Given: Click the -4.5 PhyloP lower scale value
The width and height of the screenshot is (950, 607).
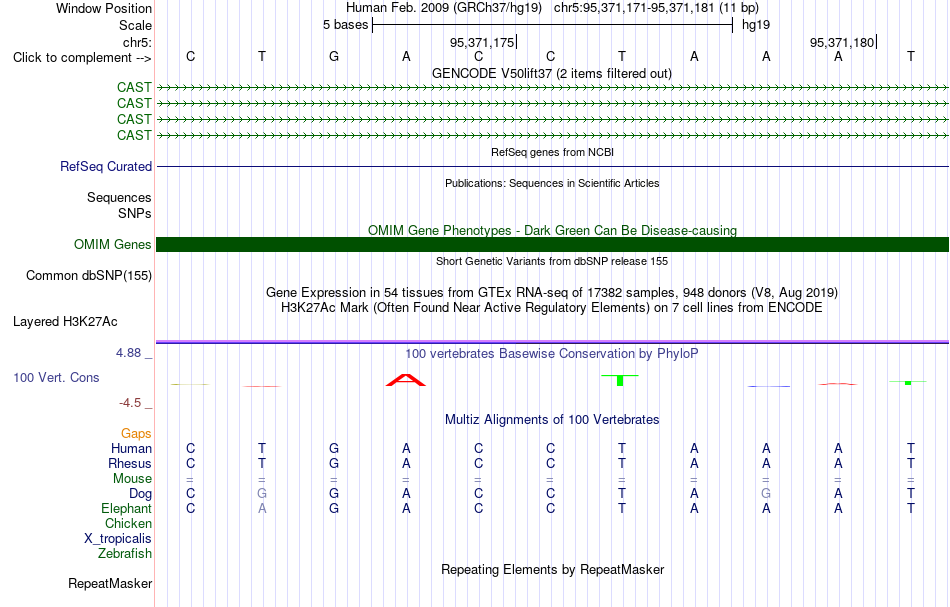Looking at the screenshot, I should pos(130,403).
